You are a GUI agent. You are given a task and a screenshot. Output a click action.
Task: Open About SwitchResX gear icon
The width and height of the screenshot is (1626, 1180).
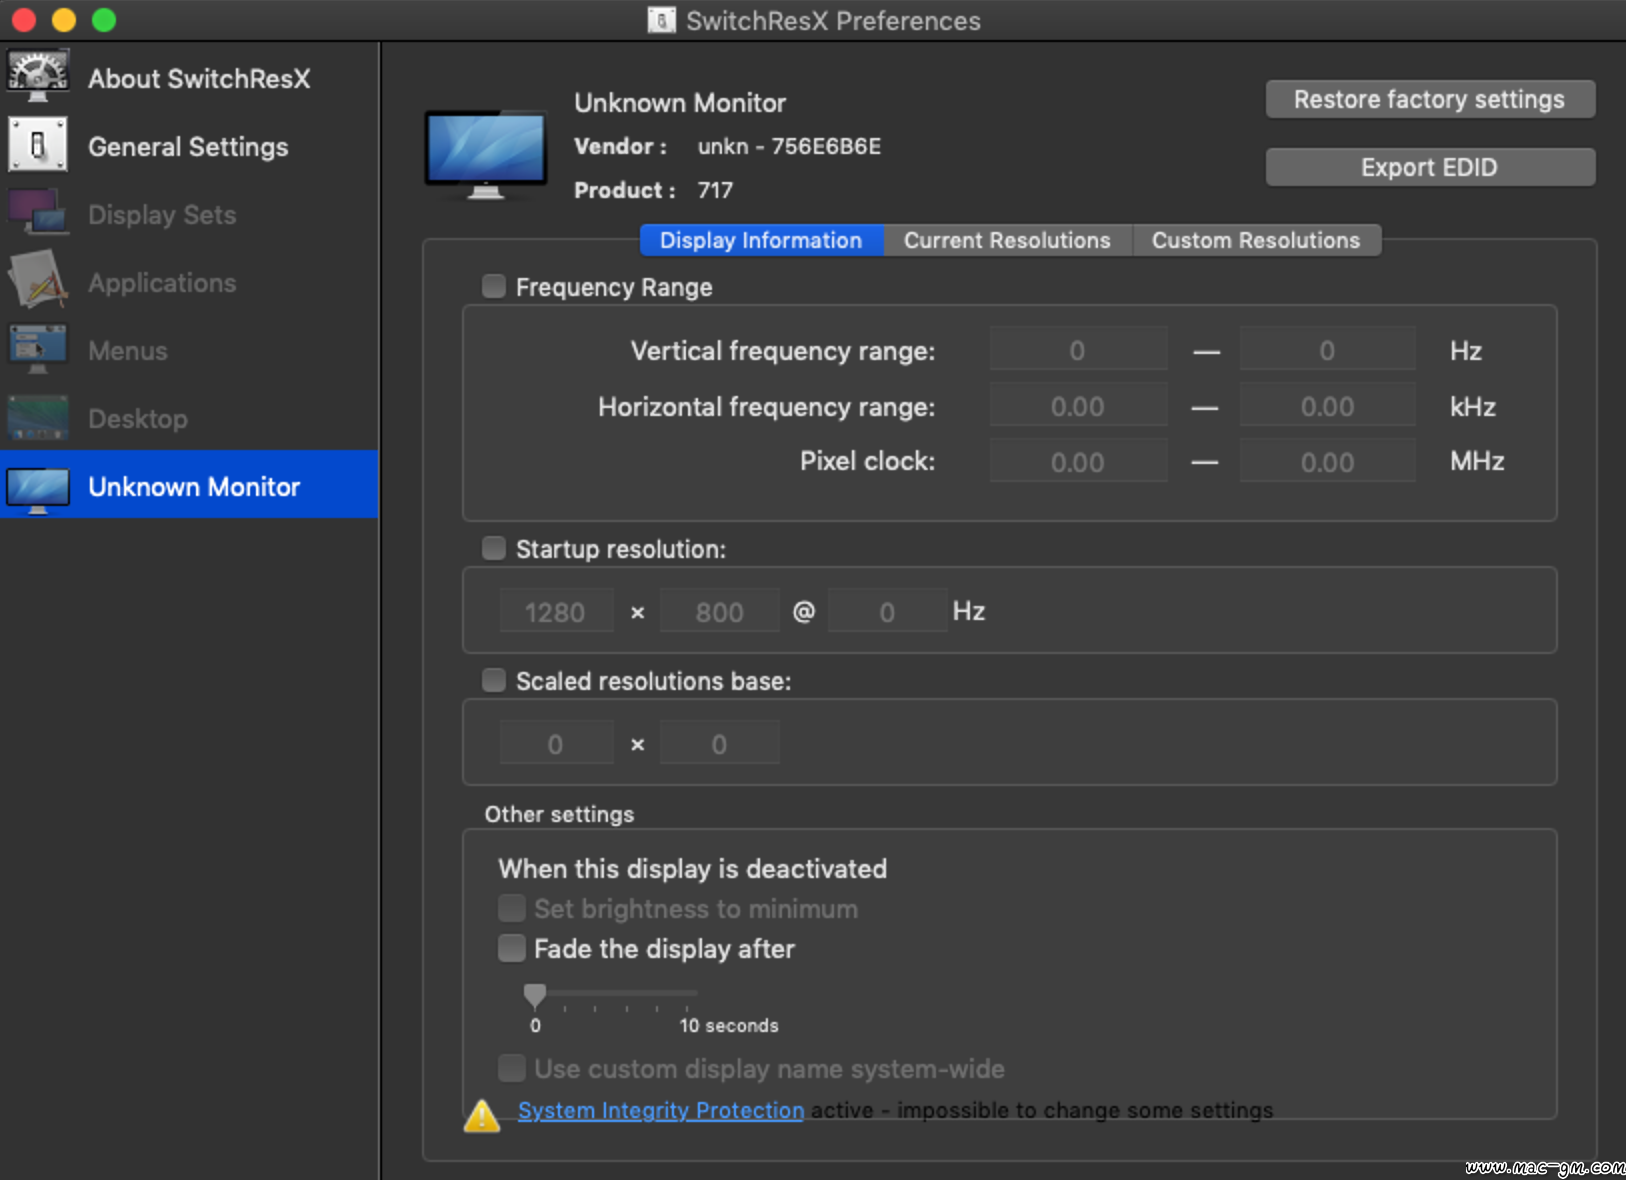tap(38, 76)
